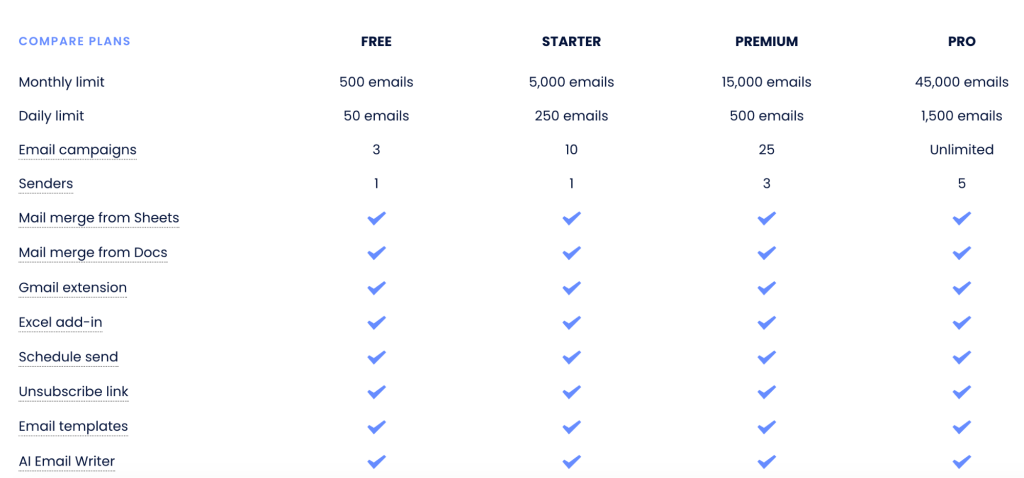Click Premium plan checkmark for Excel add-in

pyautogui.click(x=766, y=323)
